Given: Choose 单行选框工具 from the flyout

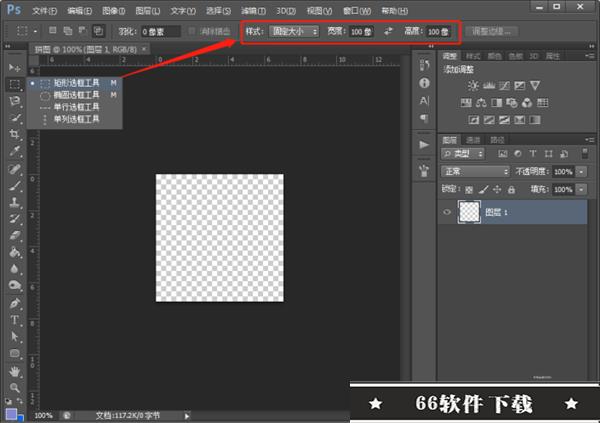Looking at the screenshot, I should pyautogui.click(x=75, y=107).
